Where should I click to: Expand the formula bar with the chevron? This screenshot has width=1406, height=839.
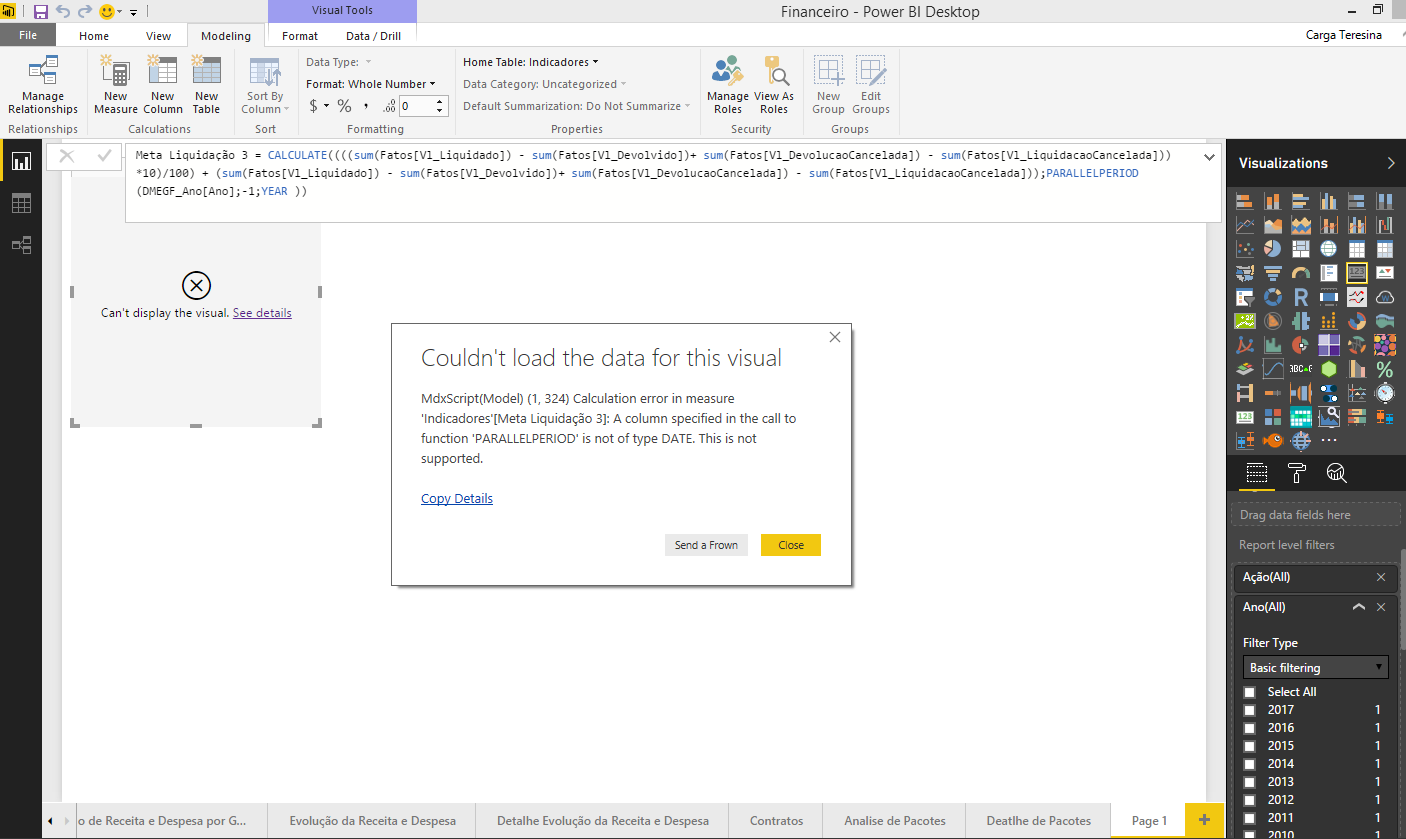point(1209,157)
